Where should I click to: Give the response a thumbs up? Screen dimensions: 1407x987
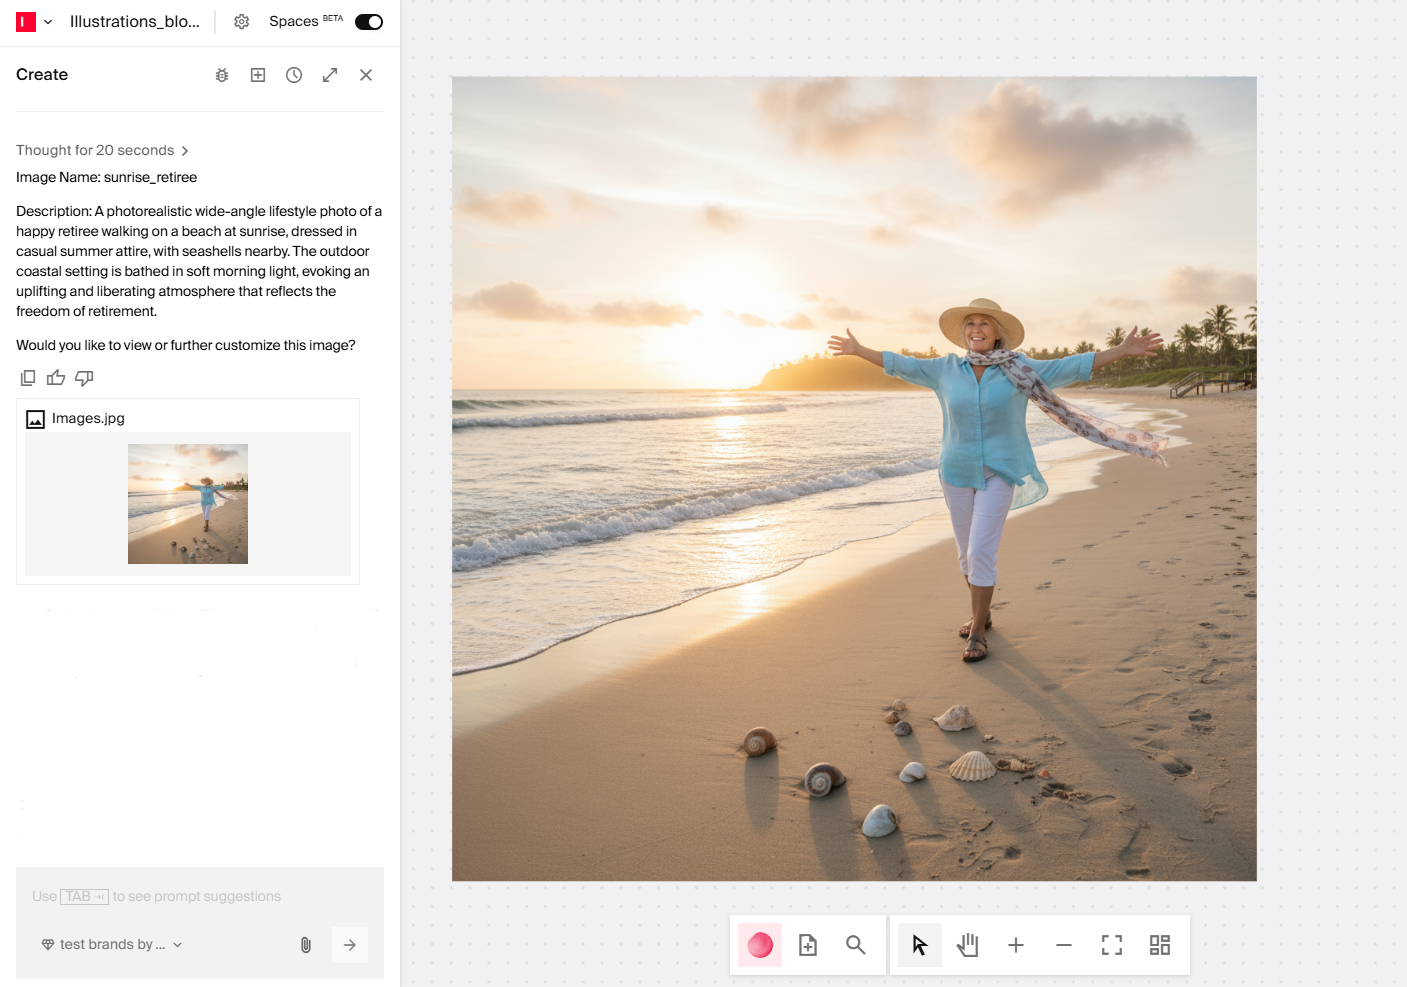(56, 378)
